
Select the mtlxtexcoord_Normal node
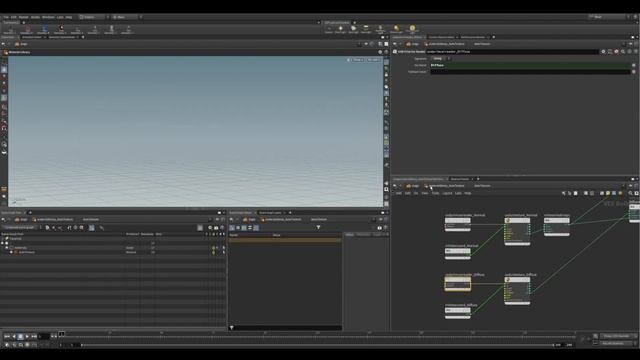pyautogui.click(x=458, y=253)
